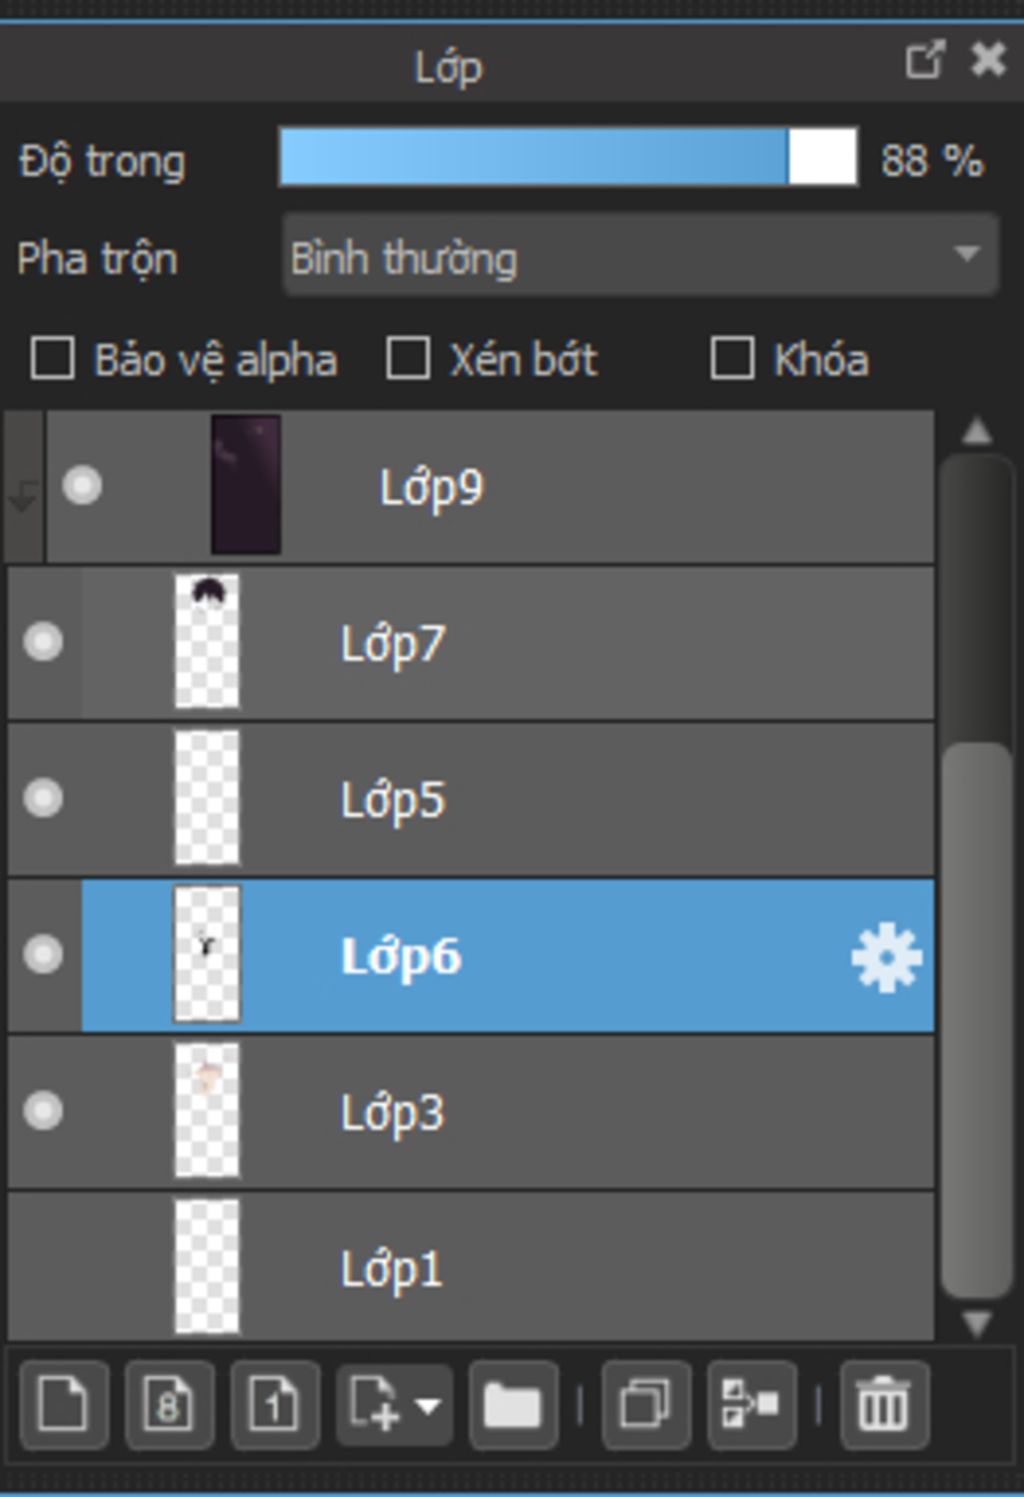Merge layer down icon
The width and height of the screenshot is (1024, 1497).
[x=751, y=1404]
